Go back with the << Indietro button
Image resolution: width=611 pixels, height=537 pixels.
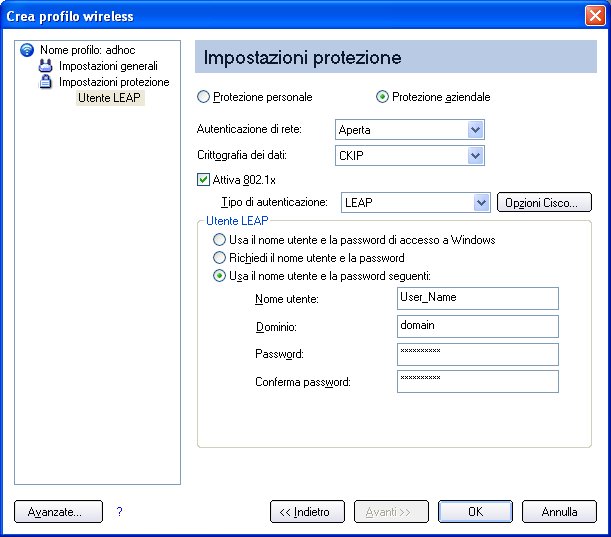pyautogui.click(x=307, y=512)
